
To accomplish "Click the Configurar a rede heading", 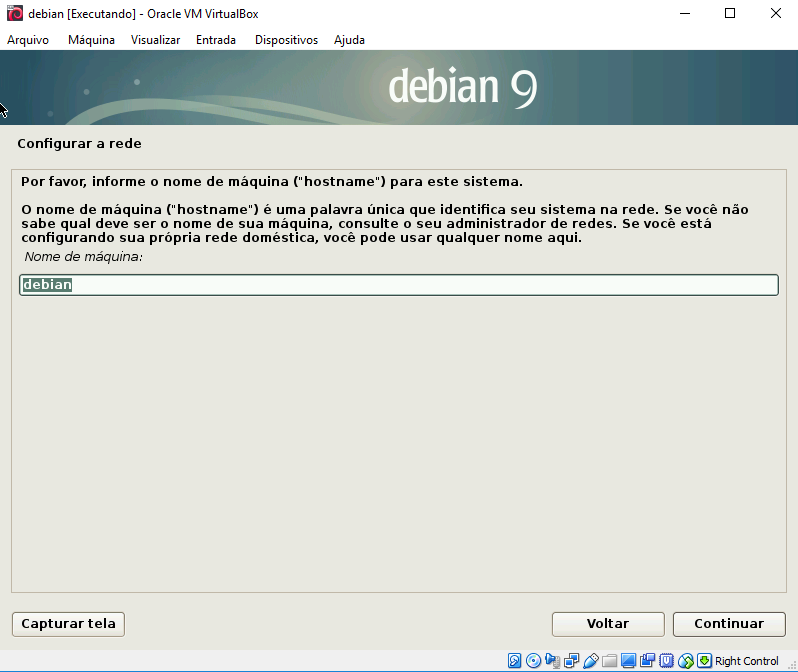I will click(x=79, y=144).
